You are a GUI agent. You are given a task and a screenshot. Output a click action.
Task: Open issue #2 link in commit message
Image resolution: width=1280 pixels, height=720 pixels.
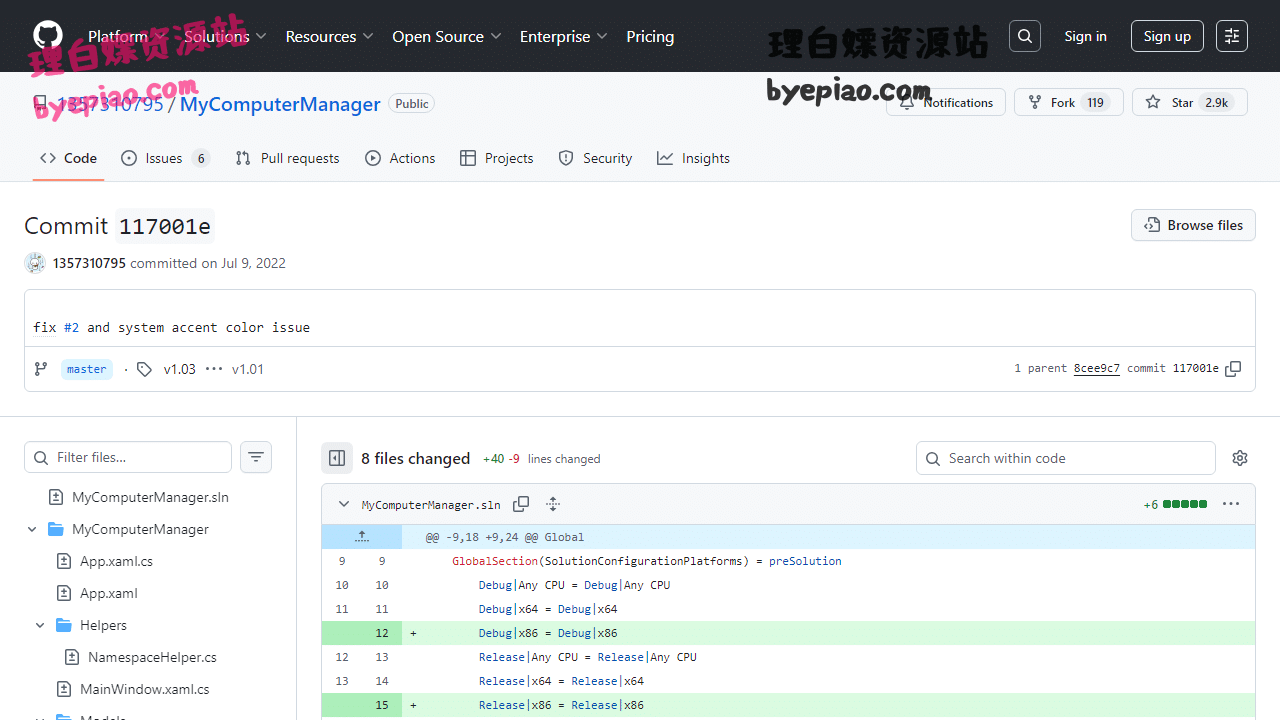(x=71, y=327)
